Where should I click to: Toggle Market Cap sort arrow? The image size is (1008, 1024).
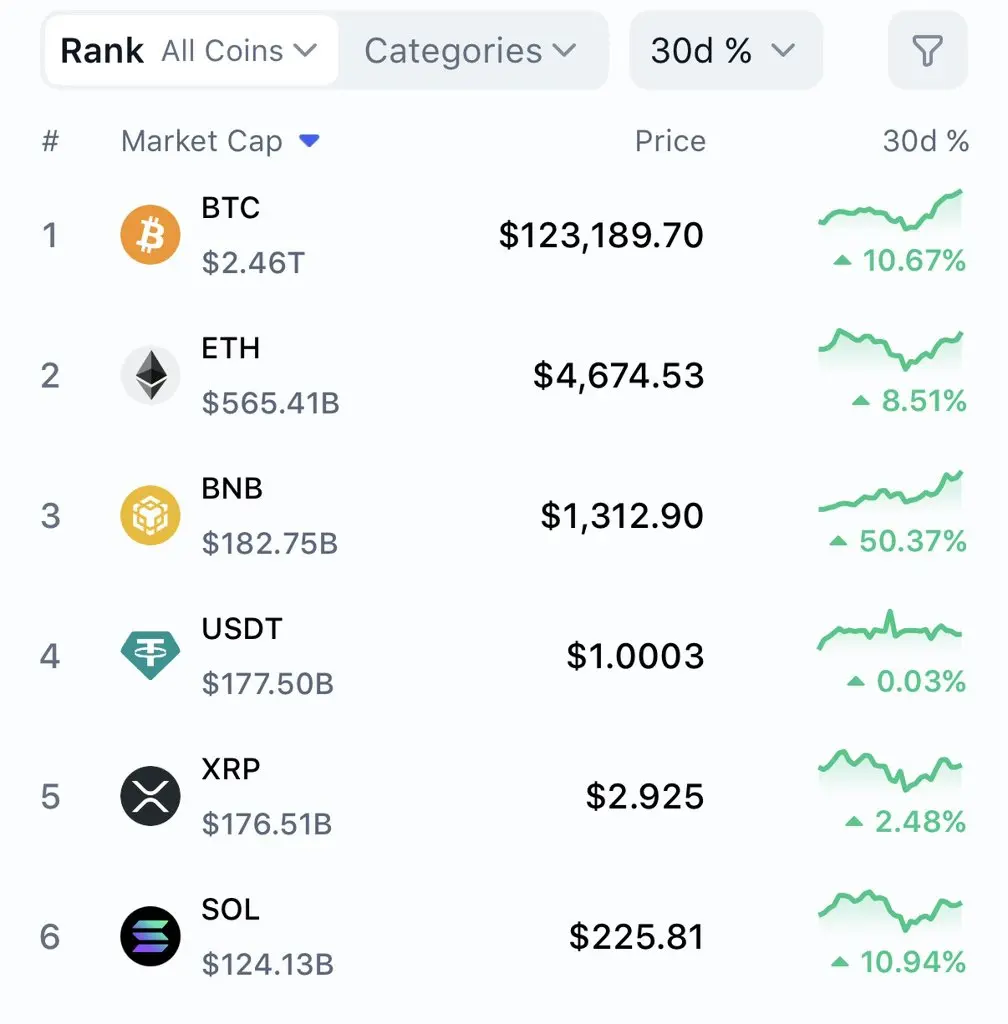tap(309, 140)
